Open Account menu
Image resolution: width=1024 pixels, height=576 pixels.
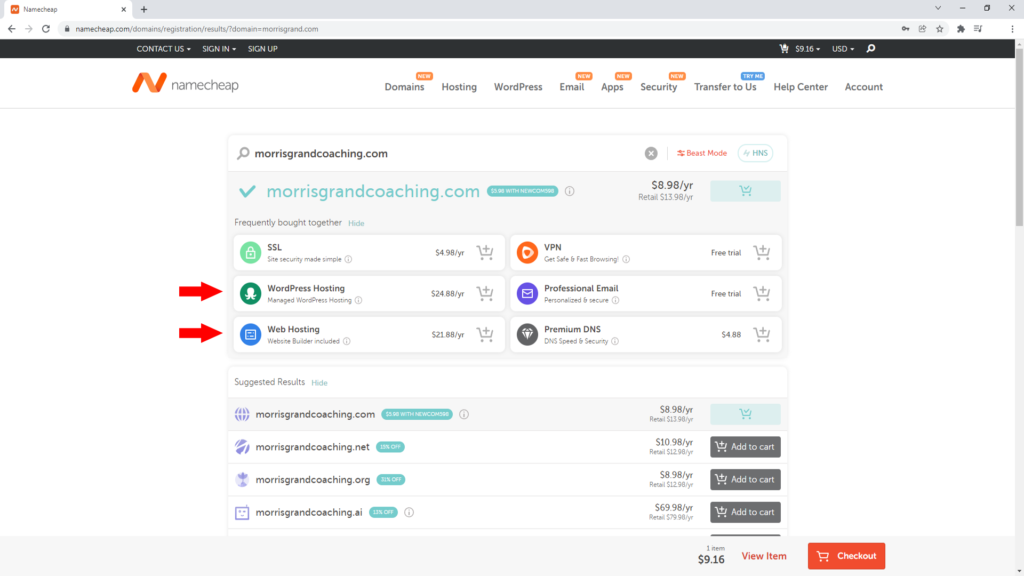(x=863, y=87)
